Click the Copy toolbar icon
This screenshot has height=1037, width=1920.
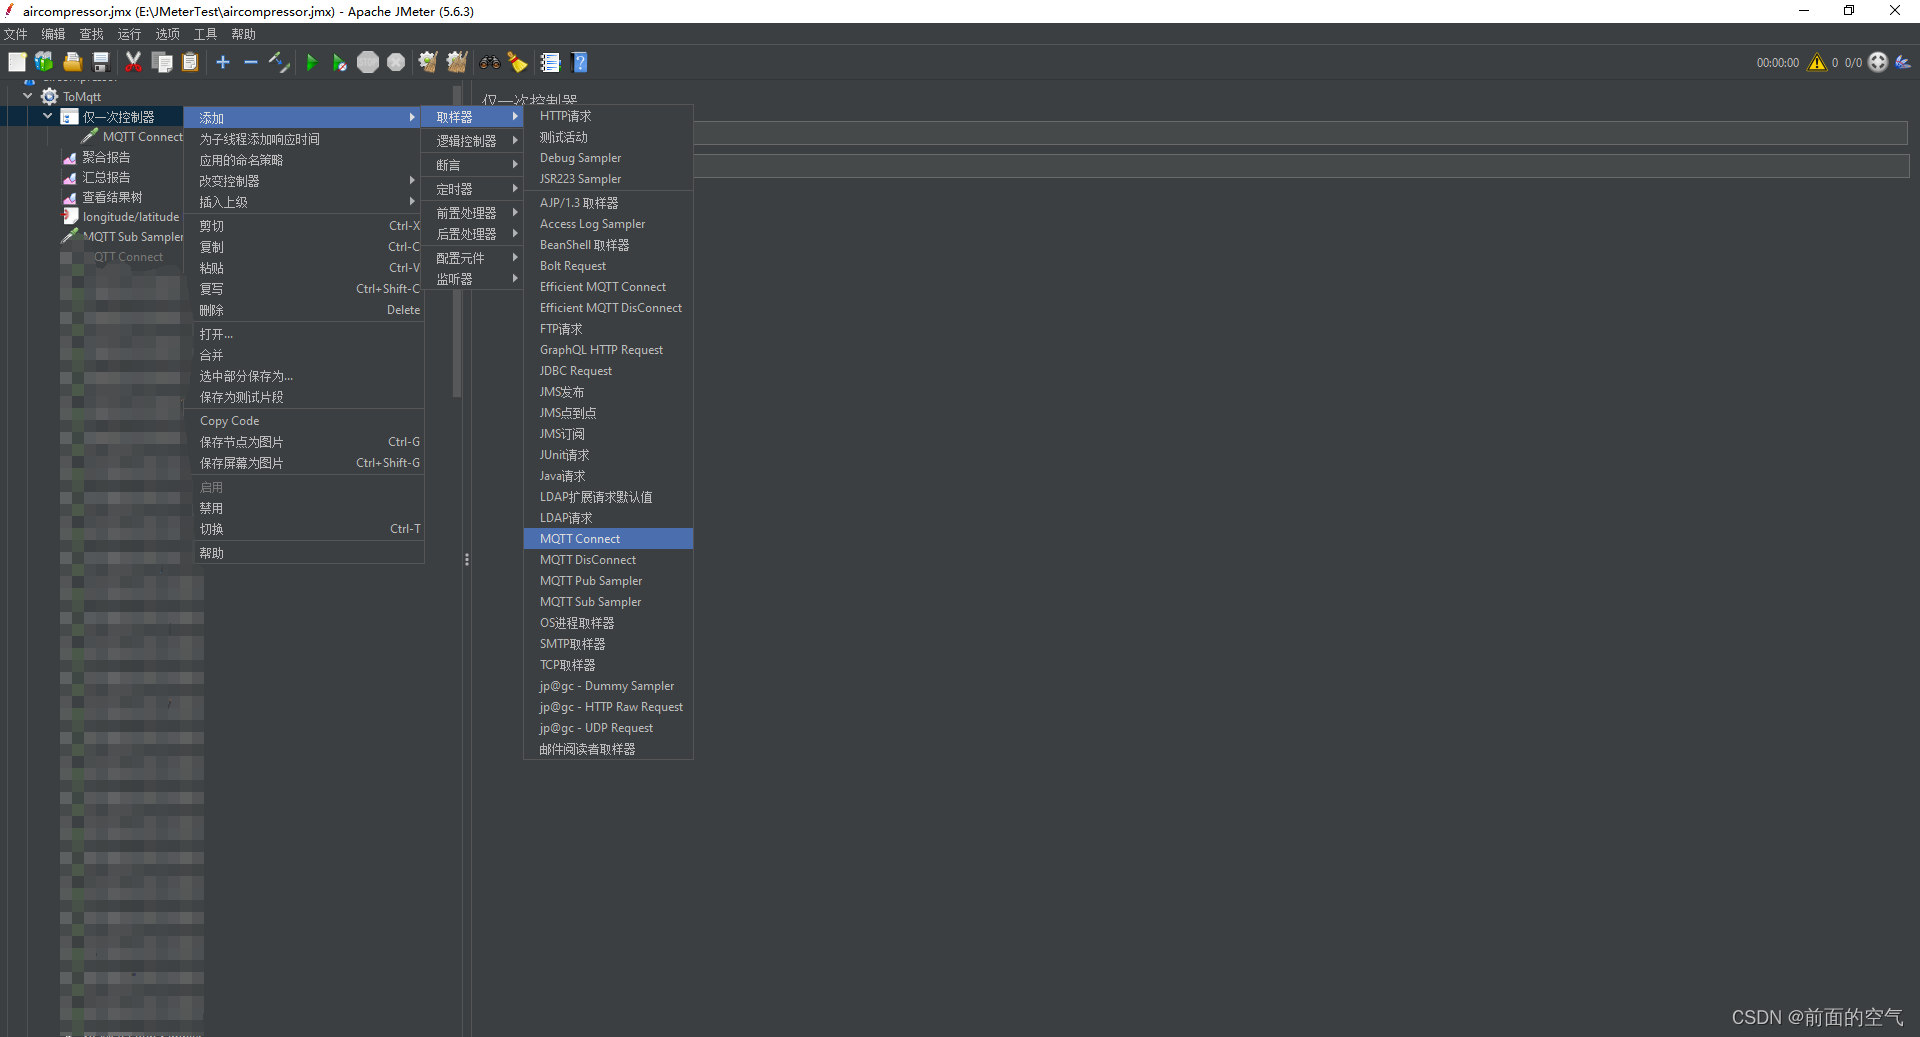[x=162, y=62]
